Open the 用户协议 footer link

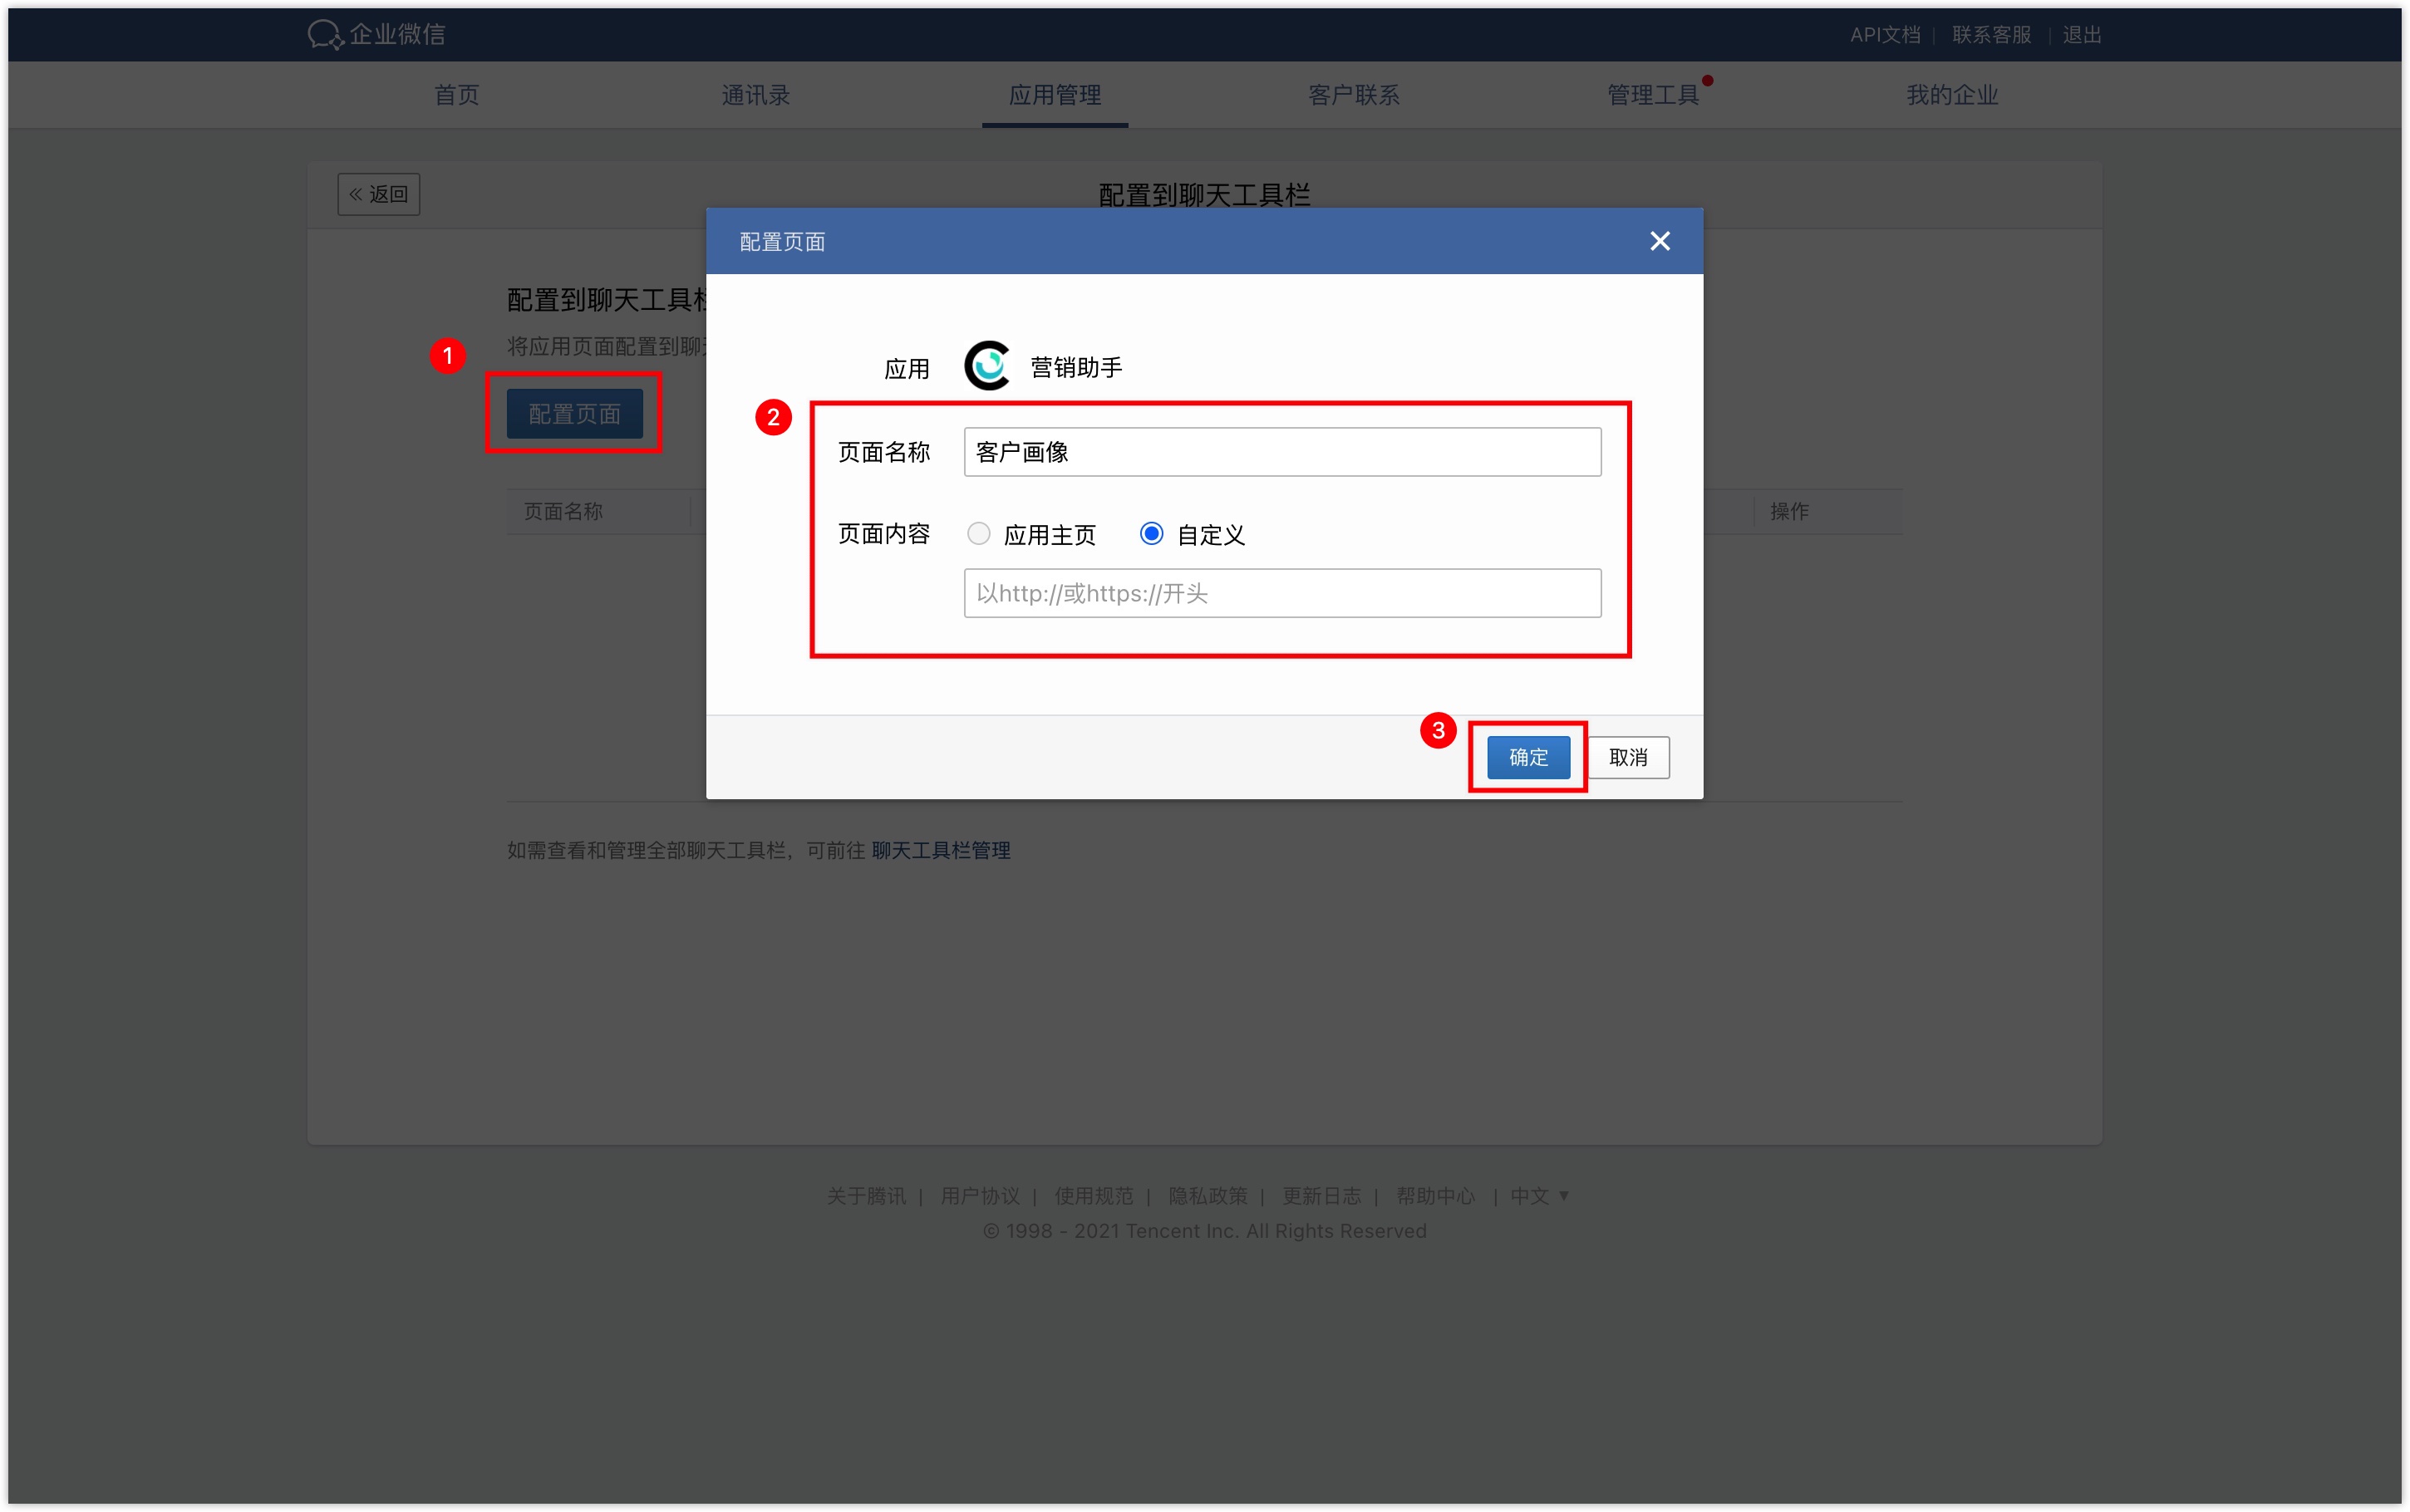(x=980, y=1196)
